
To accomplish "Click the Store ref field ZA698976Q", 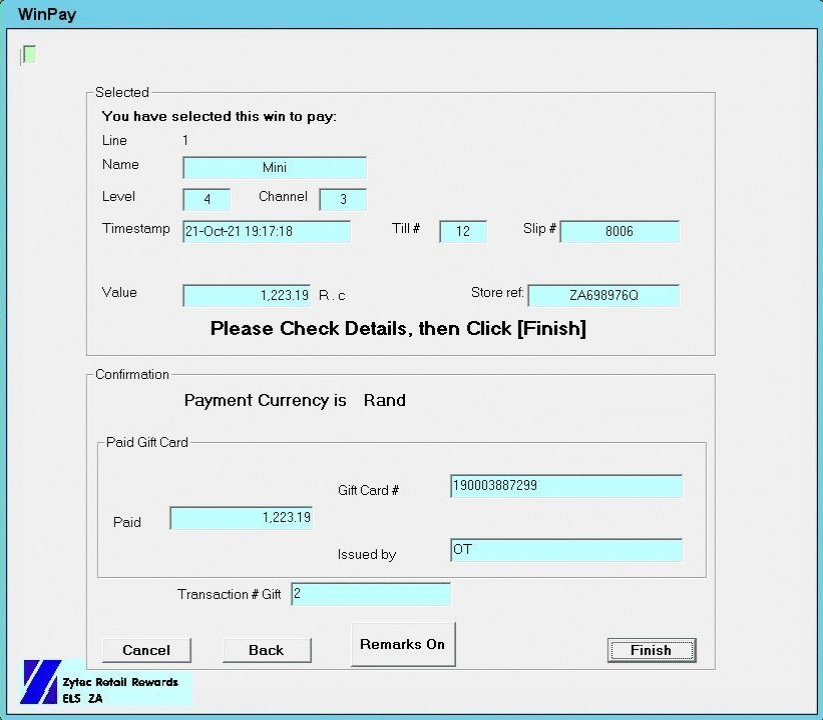I will point(603,295).
